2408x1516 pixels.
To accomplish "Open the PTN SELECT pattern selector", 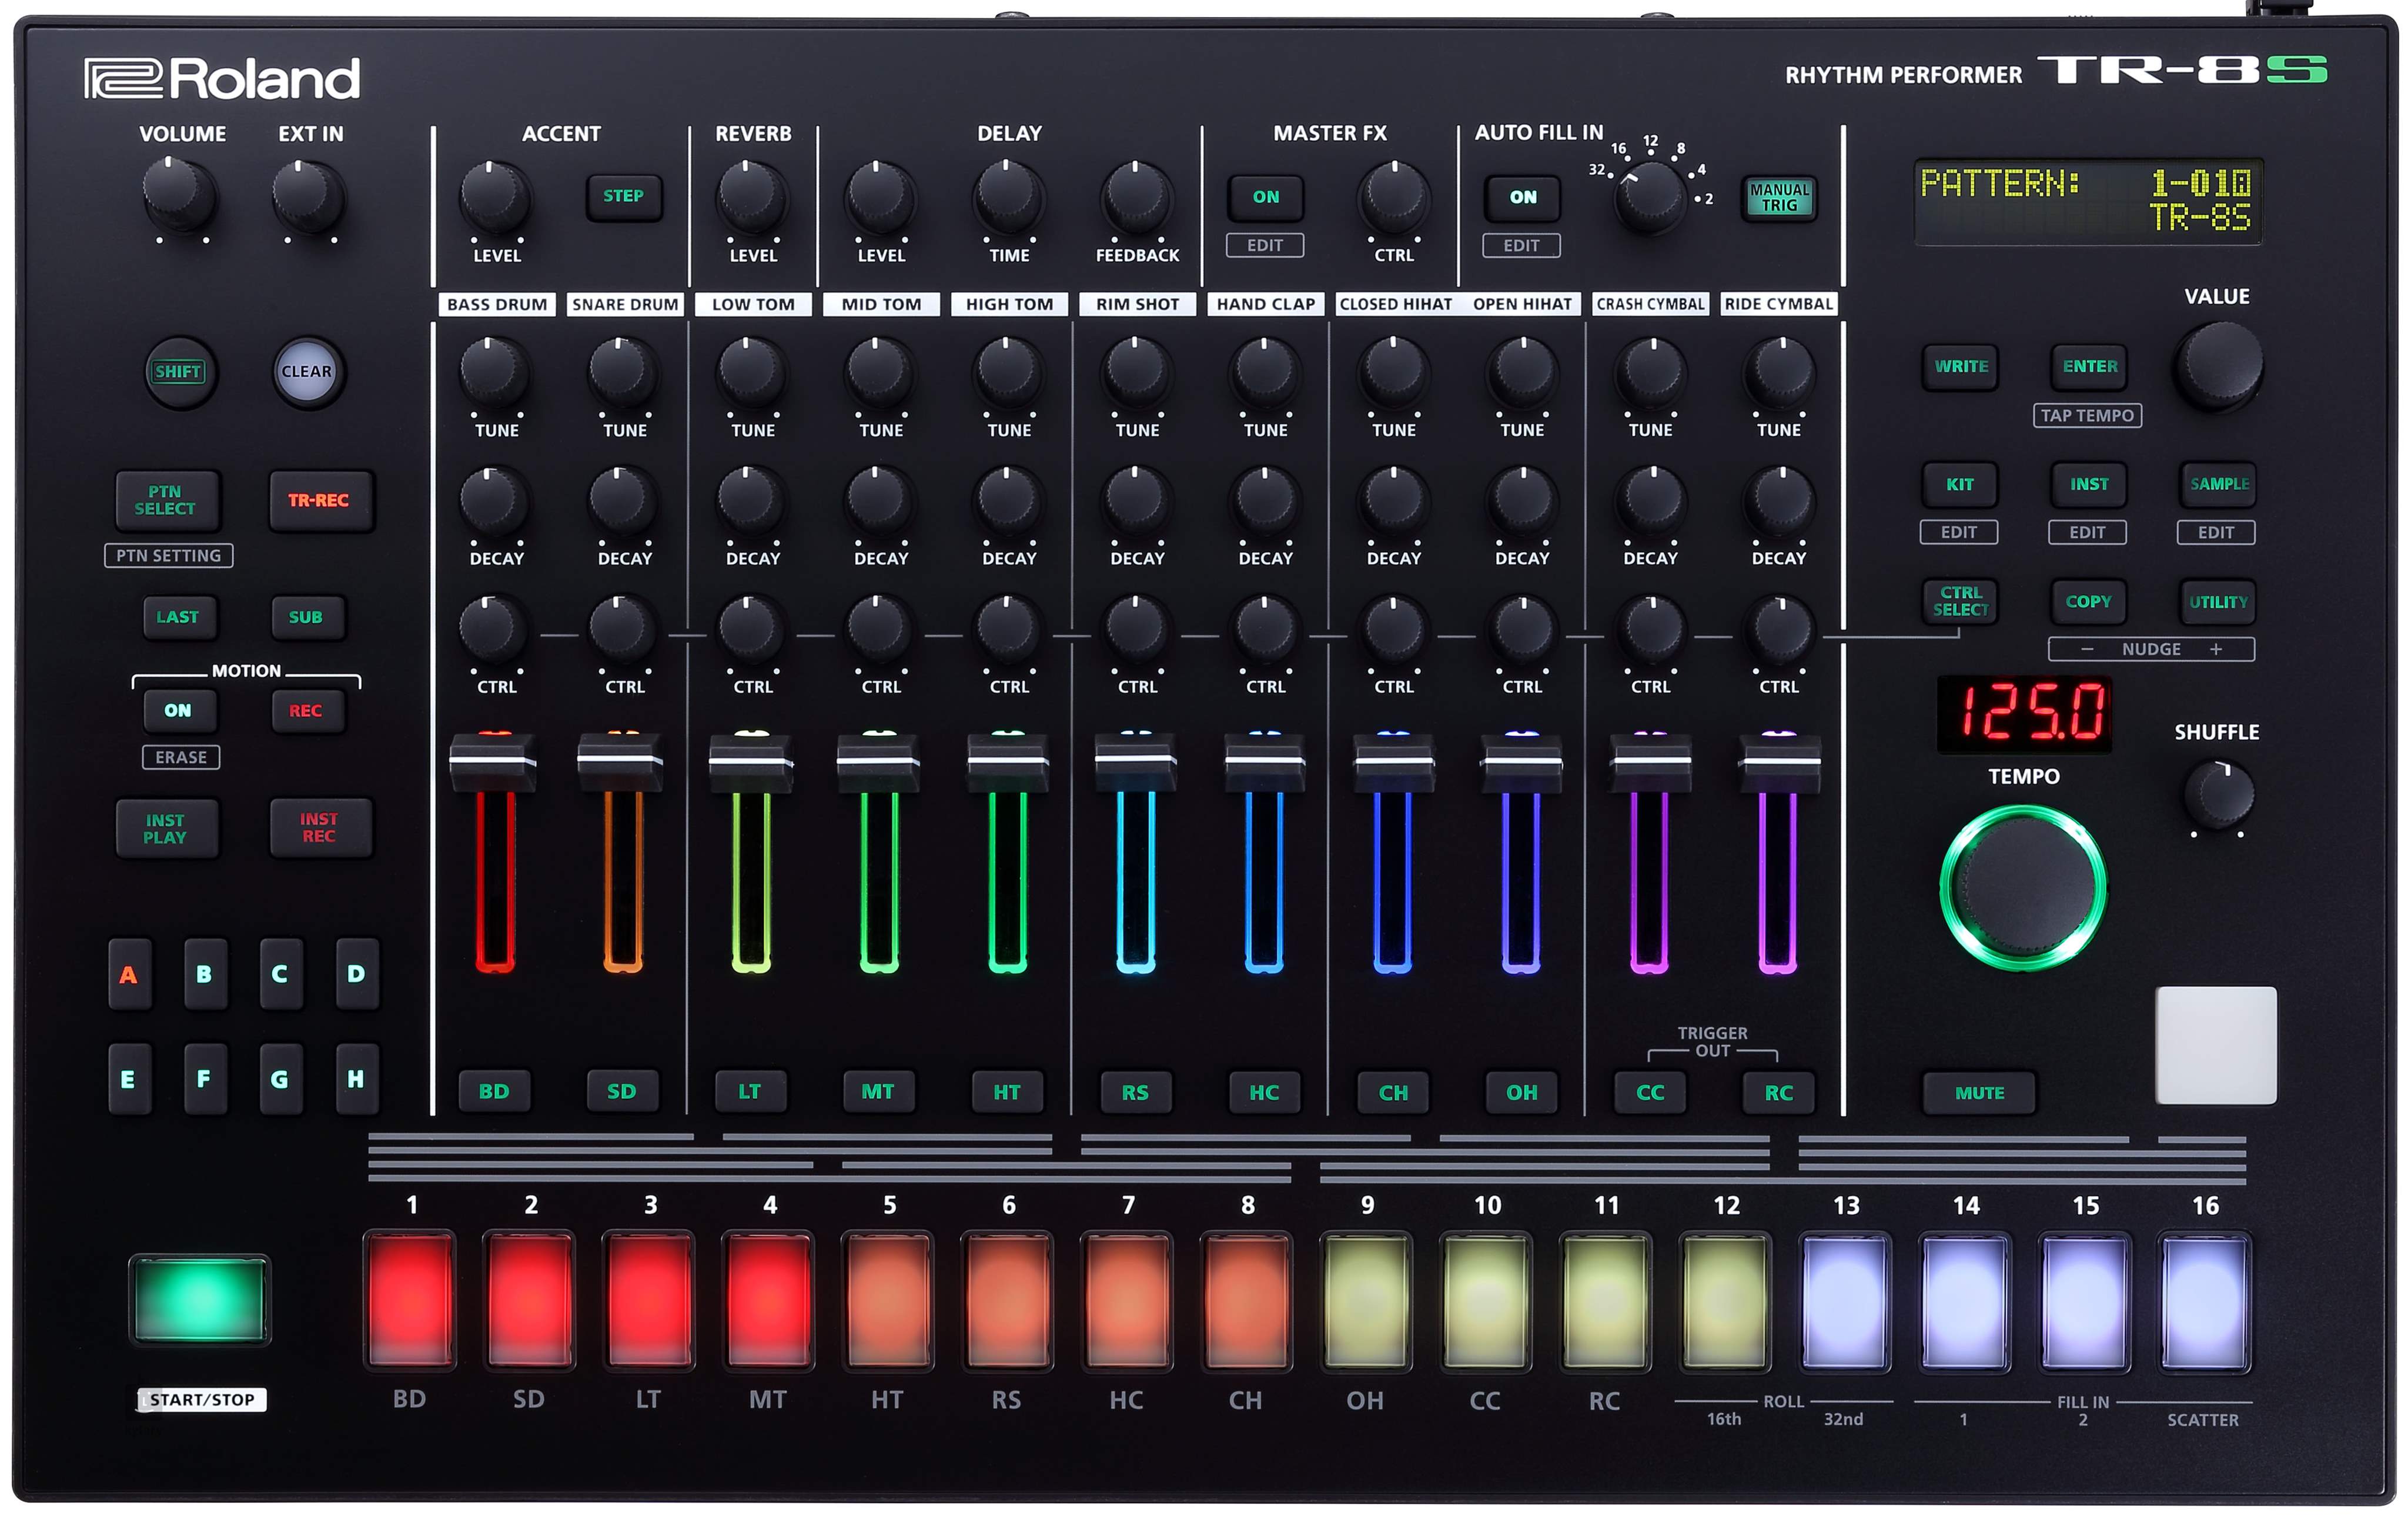I will pos(166,500).
